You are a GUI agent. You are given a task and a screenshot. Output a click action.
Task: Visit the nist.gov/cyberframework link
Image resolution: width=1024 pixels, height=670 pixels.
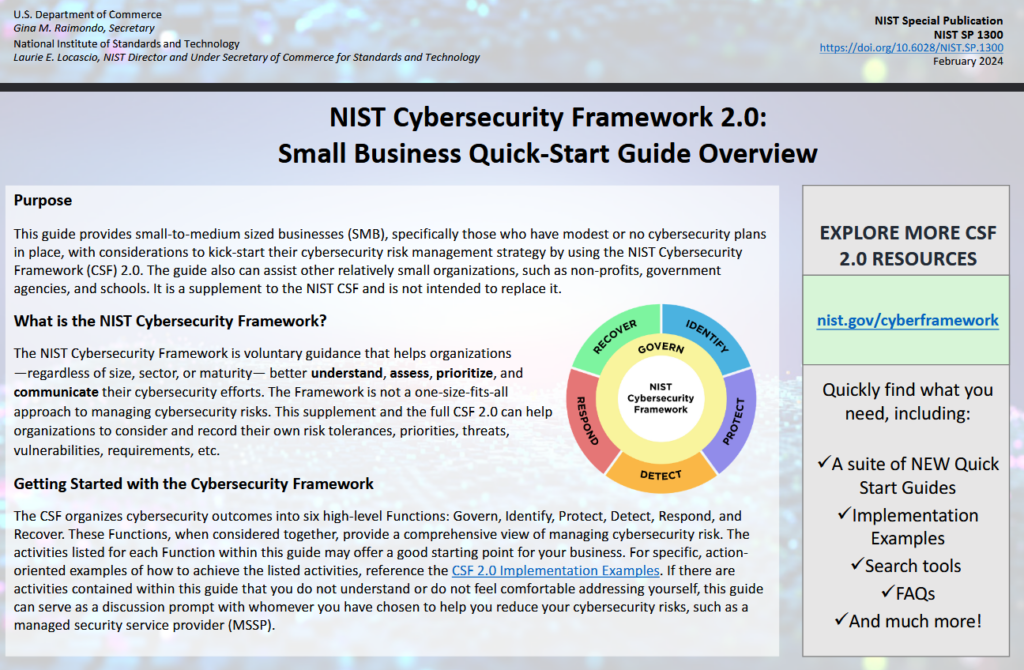point(907,320)
